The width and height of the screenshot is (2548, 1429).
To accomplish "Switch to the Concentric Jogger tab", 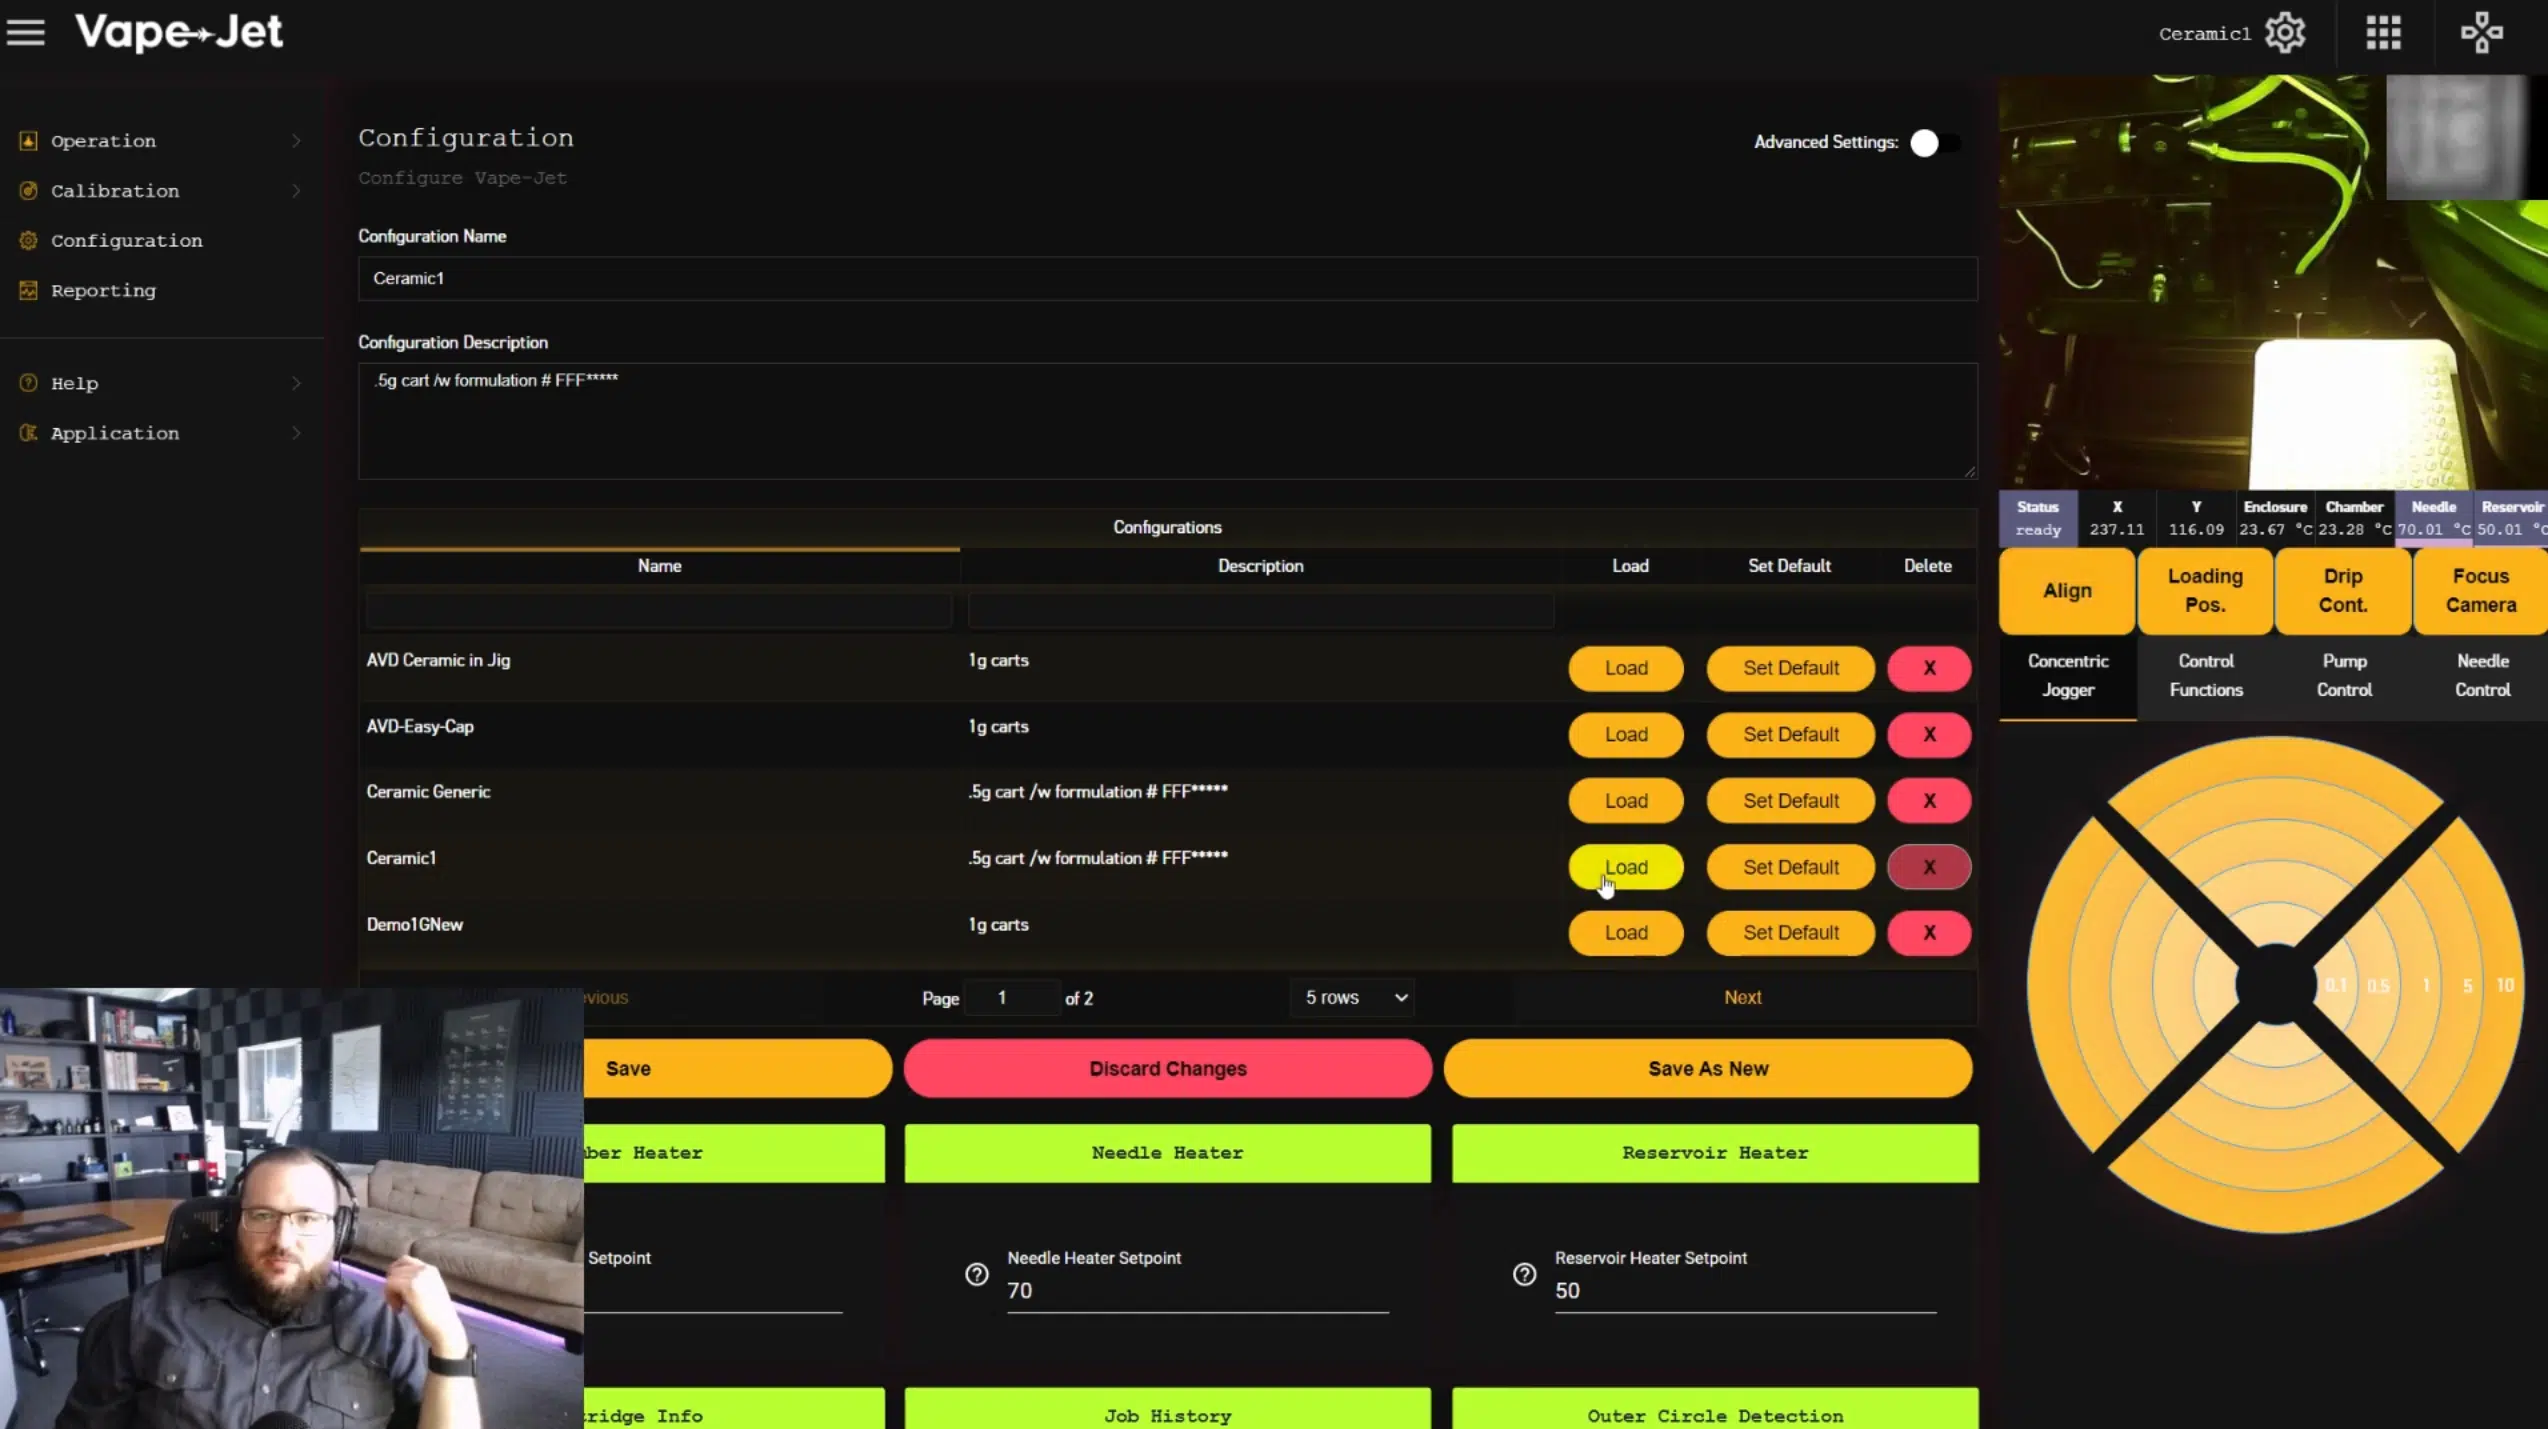I will pyautogui.click(x=2068, y=676).
